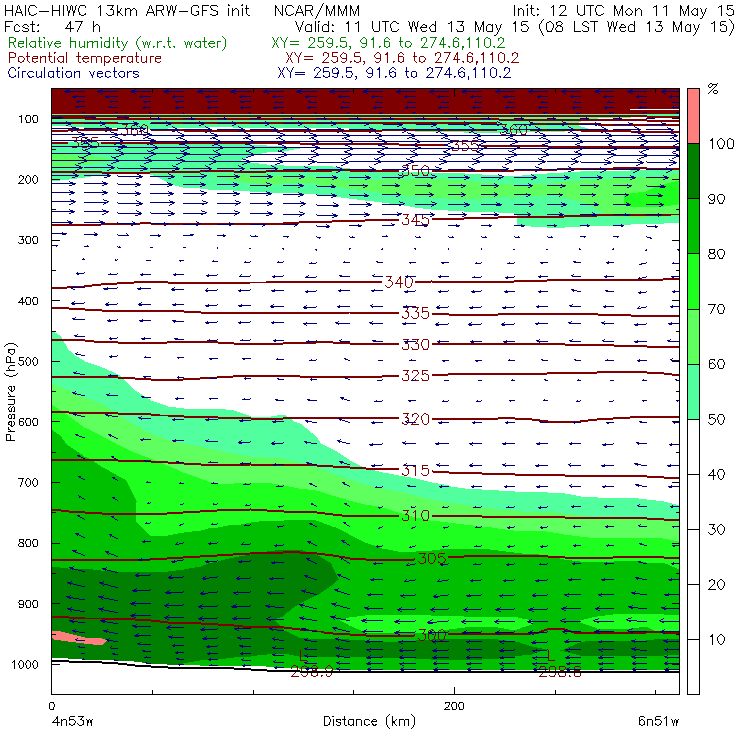740x740 pixels.
Task: Click the 'Distance (km)' axis label
Action: pyautogui.click(x=369, y=721)
